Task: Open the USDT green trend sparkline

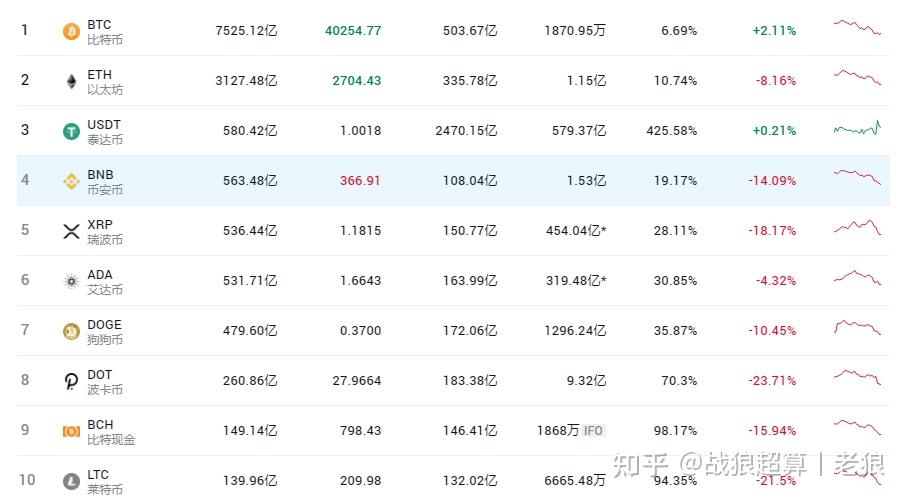Action: (x=857, y=129)
